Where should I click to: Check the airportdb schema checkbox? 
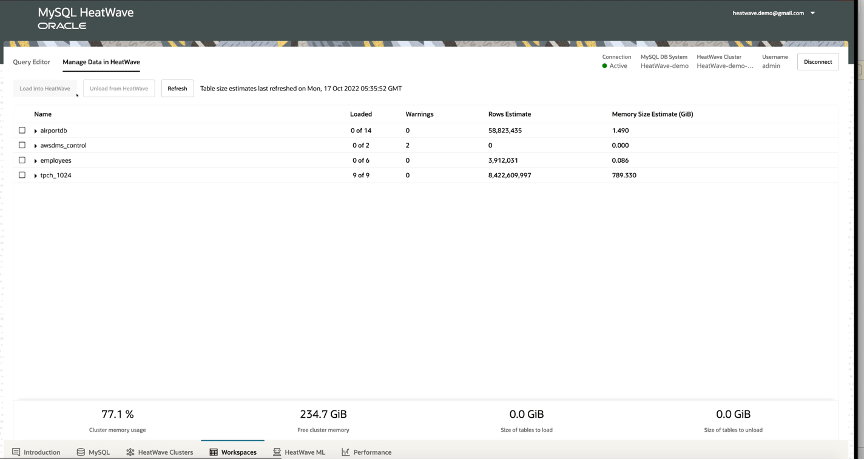pos(22,131)
